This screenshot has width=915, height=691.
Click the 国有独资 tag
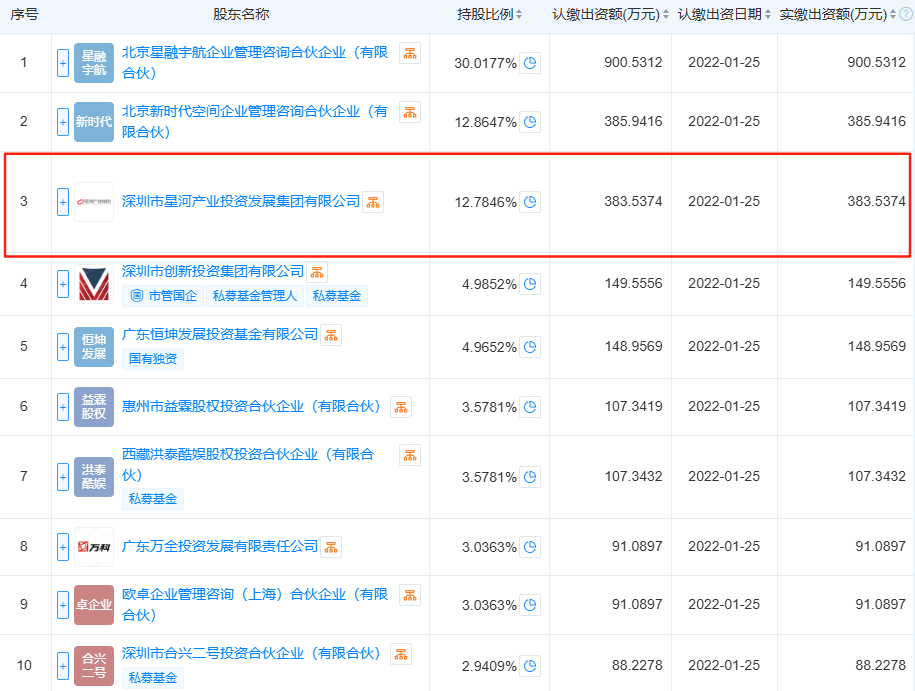click(x=153, y=359)
